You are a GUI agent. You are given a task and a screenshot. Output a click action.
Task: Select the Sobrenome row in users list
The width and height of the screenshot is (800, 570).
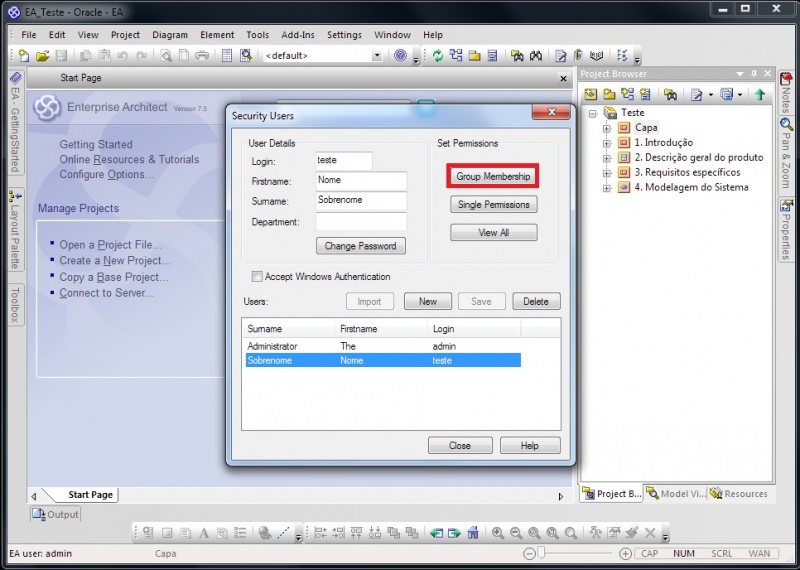[383, 360]
